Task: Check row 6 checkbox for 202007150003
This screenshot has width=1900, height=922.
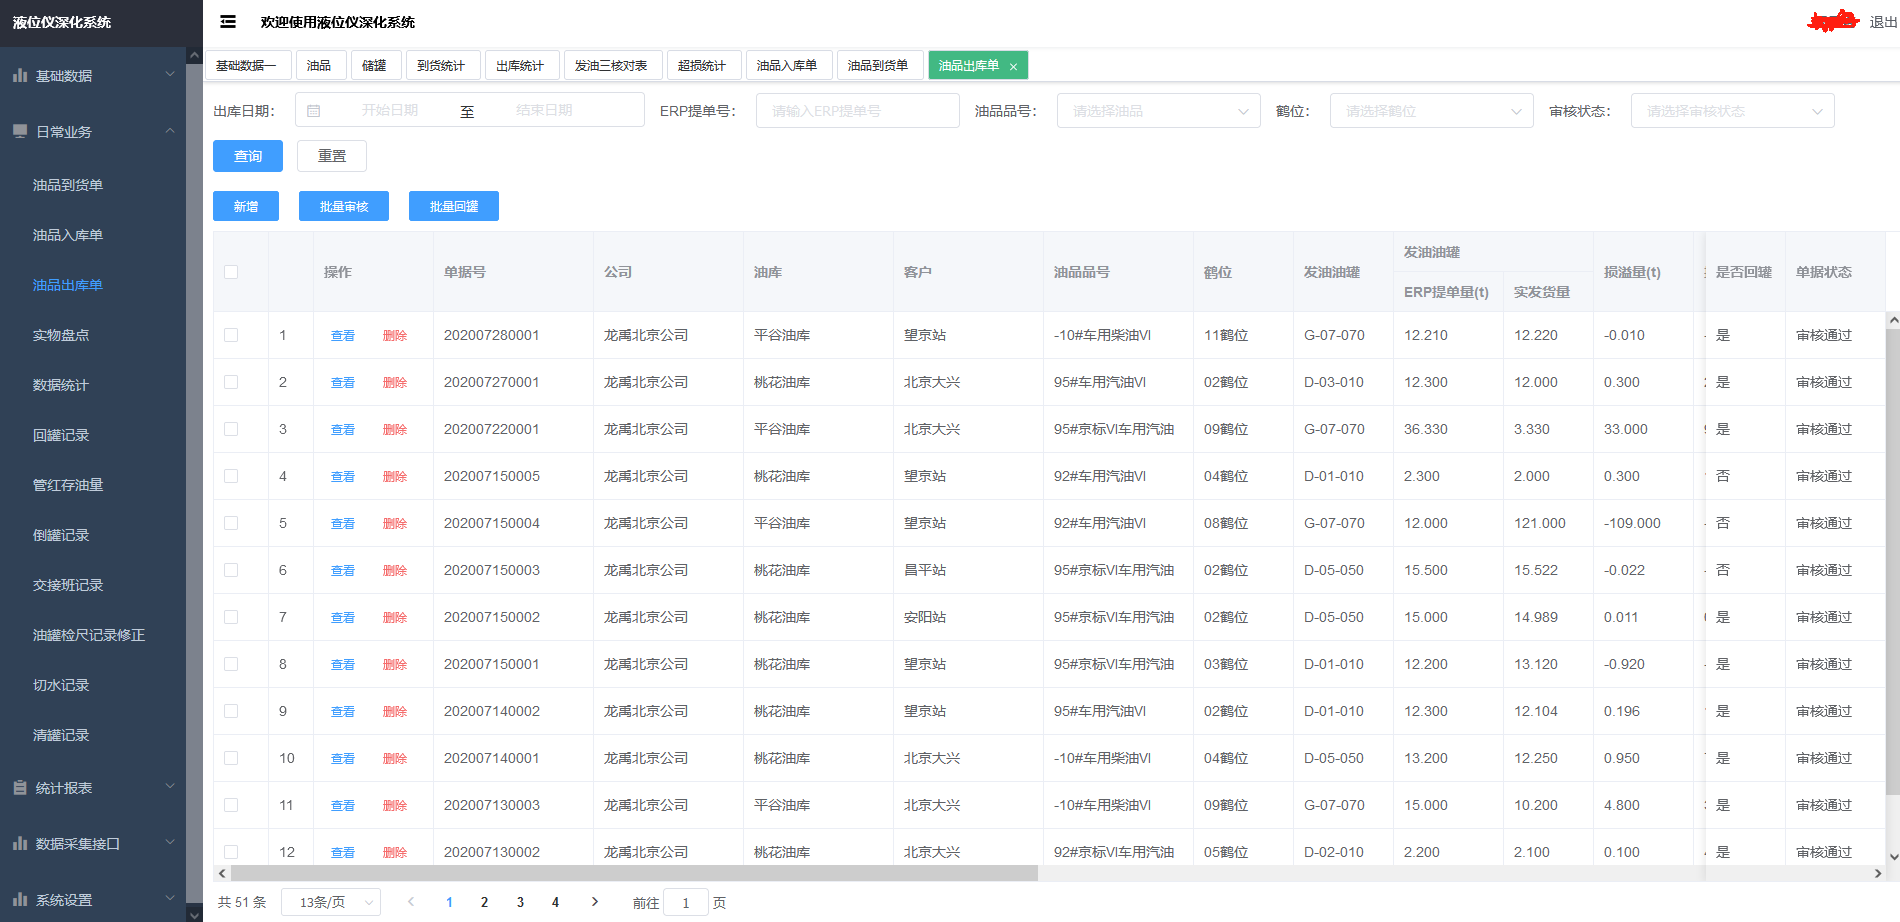Action: pos(231,570)
